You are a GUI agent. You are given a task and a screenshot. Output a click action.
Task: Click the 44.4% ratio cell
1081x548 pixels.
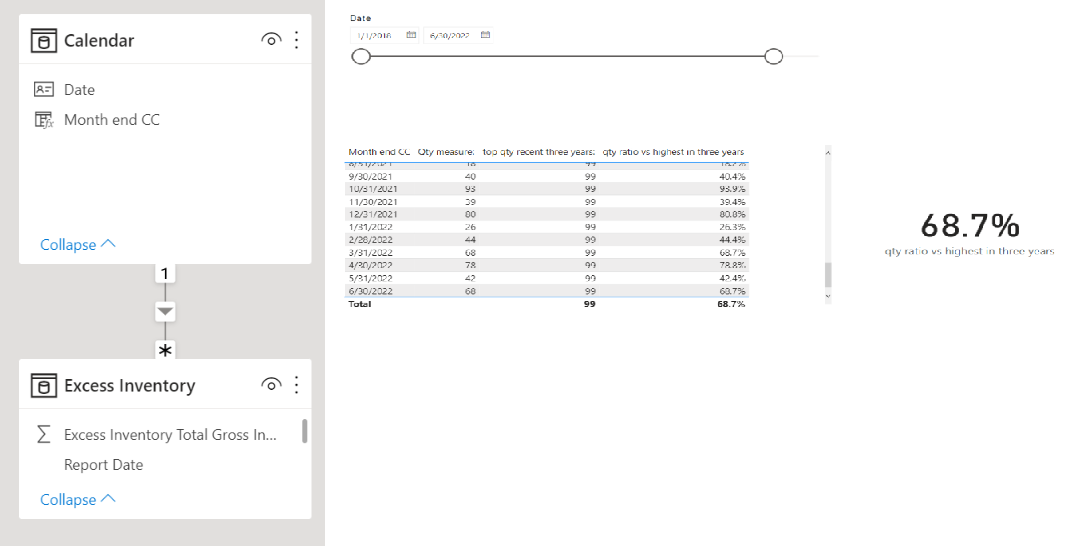coord(732,240)
